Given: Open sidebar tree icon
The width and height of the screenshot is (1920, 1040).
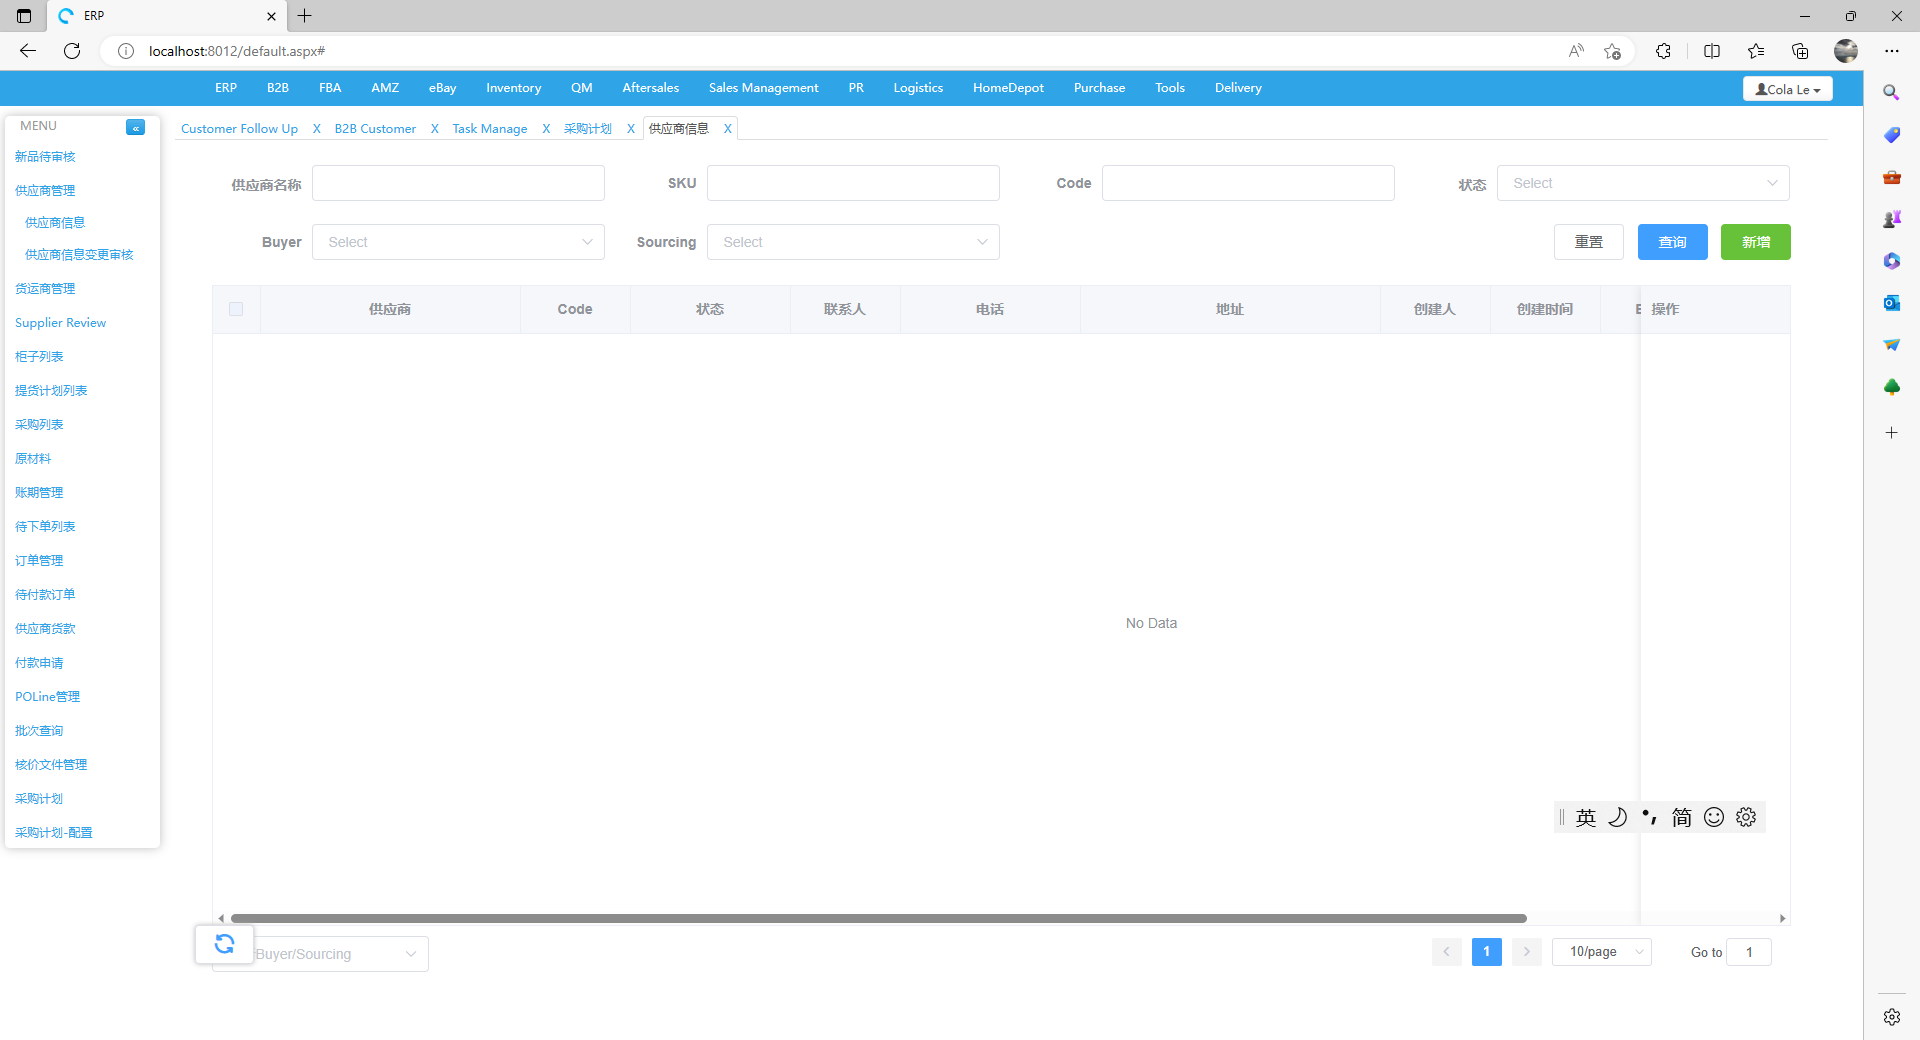Looking at the screenshot, I should point(1891,387).
